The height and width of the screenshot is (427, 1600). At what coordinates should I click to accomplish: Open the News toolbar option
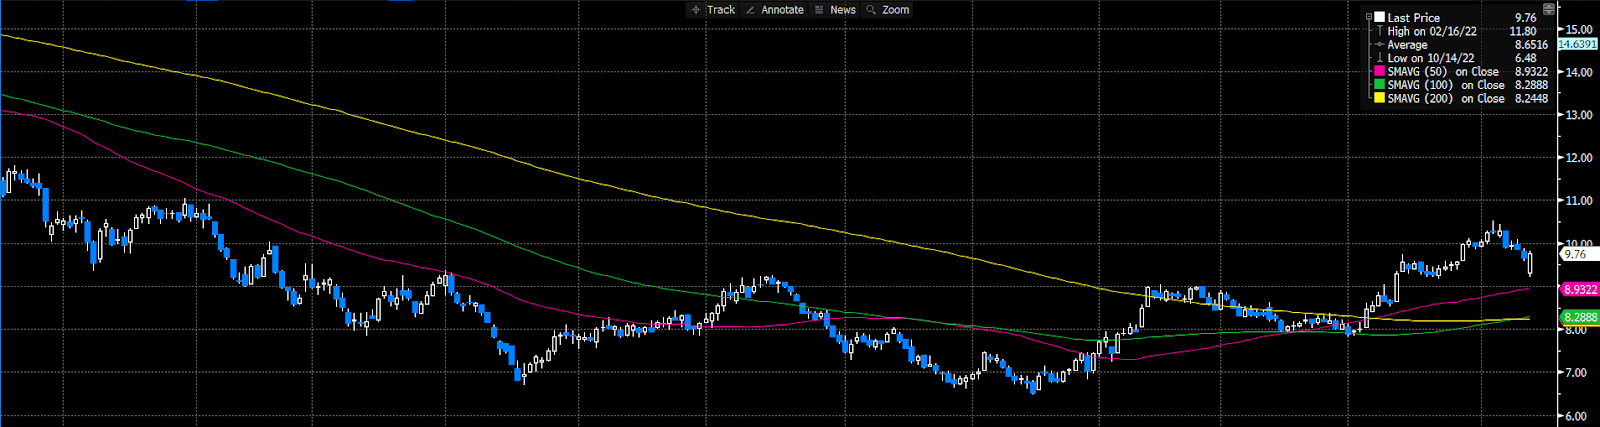point(842,10)
